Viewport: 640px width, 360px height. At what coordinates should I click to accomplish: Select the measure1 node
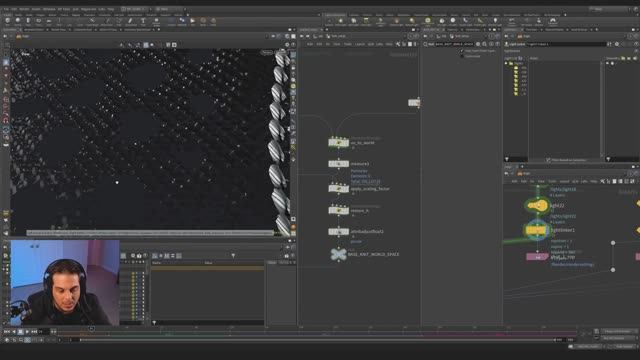[x=338, y=164]
